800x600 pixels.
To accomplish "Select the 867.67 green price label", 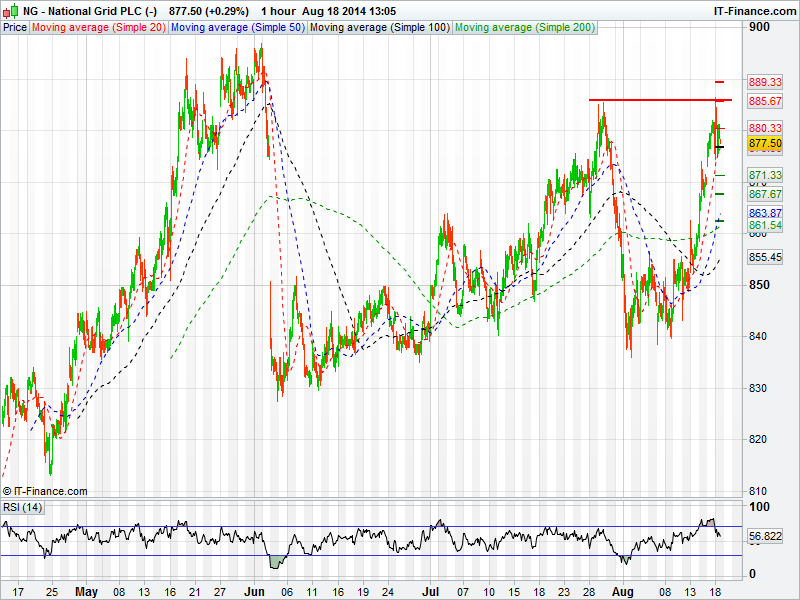I will coord(764,194).
